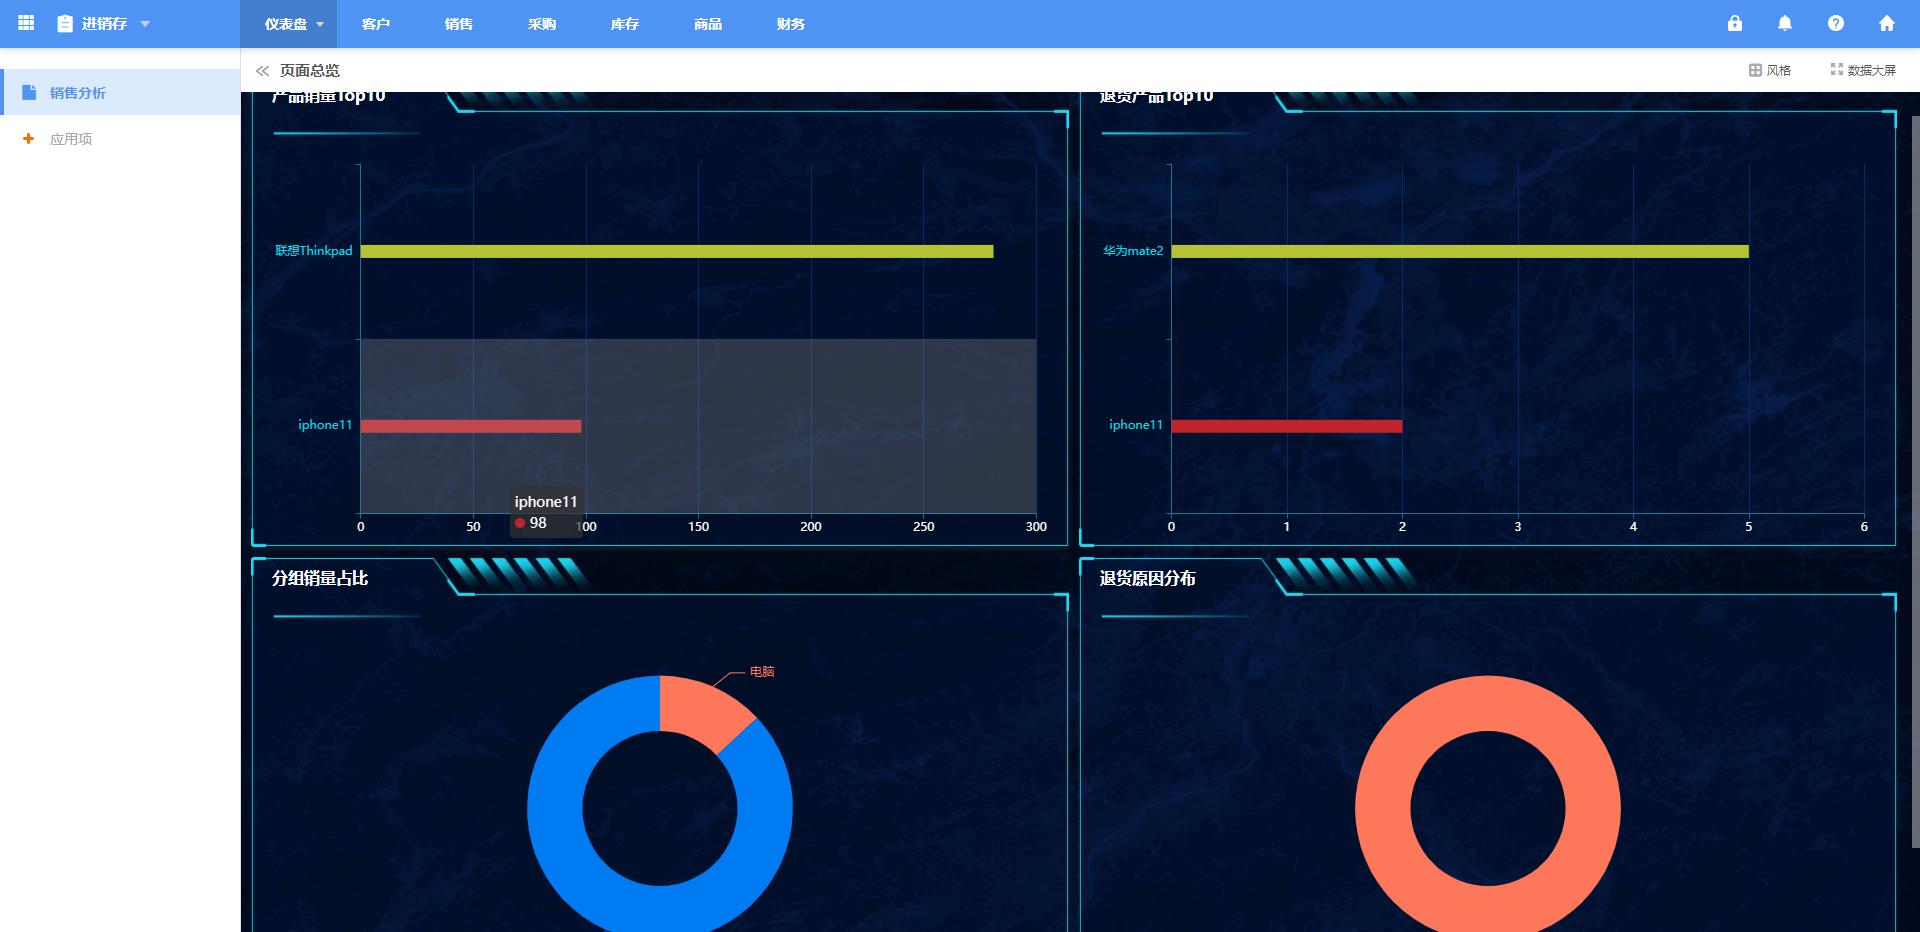Click the yellow 联想Thinkpad sales bar

coord(676,251)
